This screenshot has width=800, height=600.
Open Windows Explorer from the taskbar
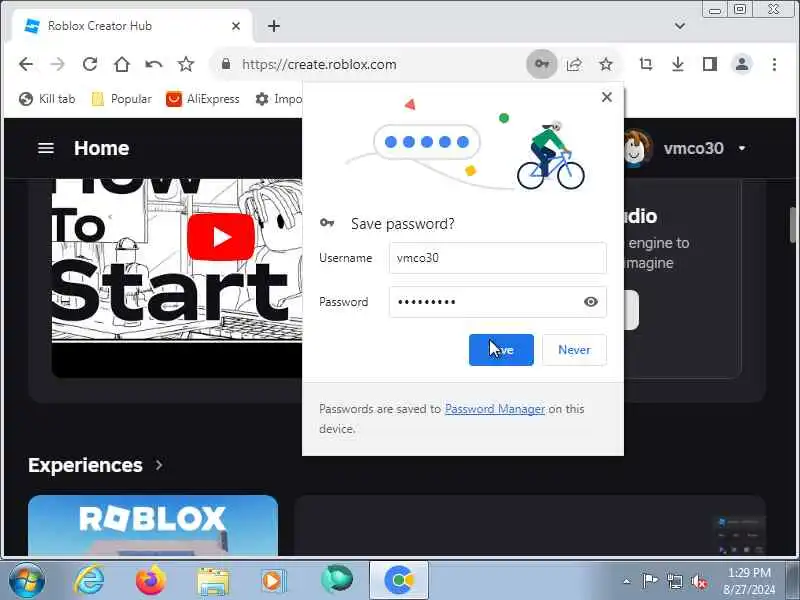pyautogui.click(x=213, y=581)
